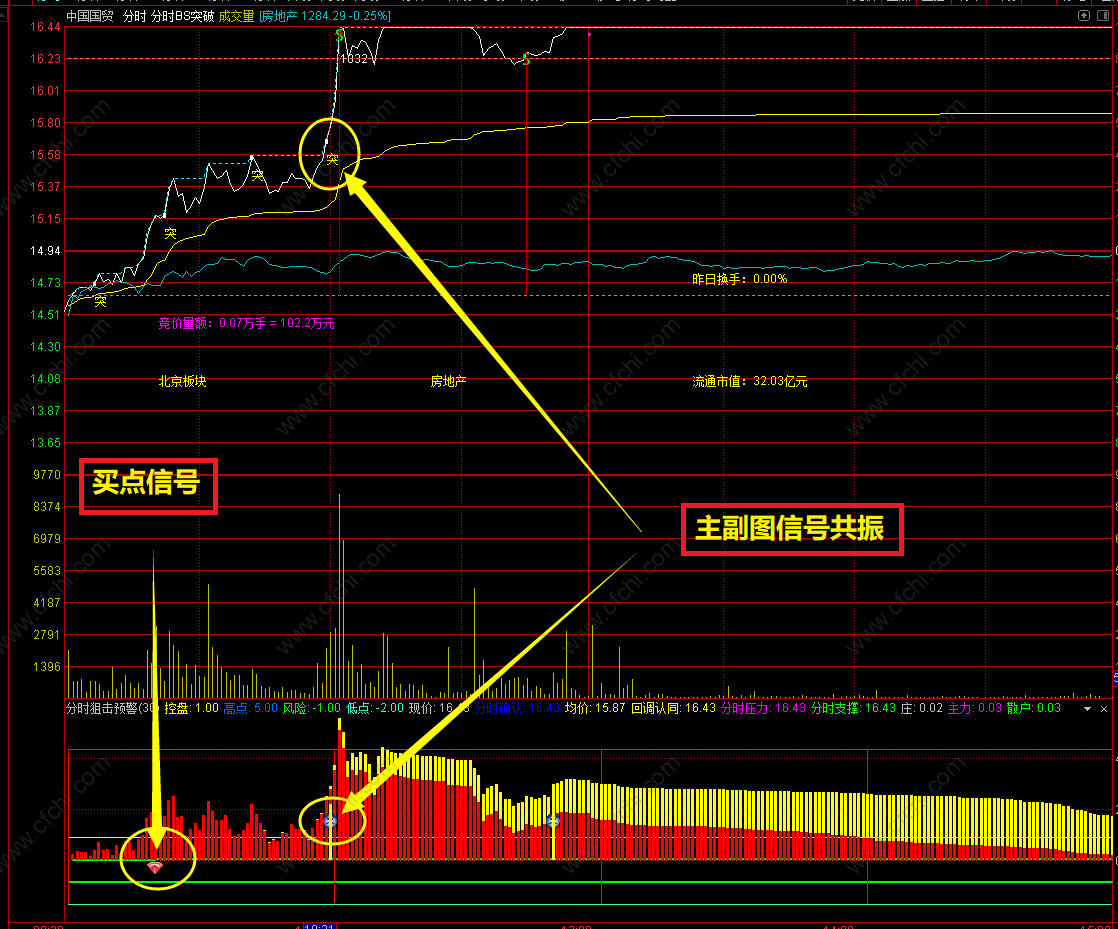Click the 分时压力: 16.43 value

coord(763,708)
